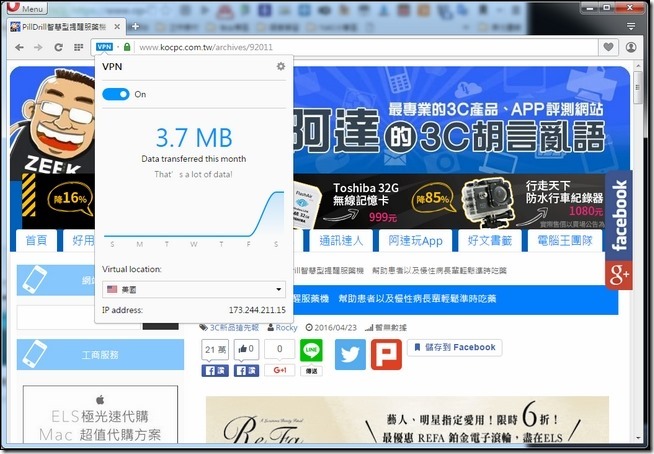Click the IP address 173.244.211.15
The width and height of the screenshot is (654, 454).
(257, 310)
